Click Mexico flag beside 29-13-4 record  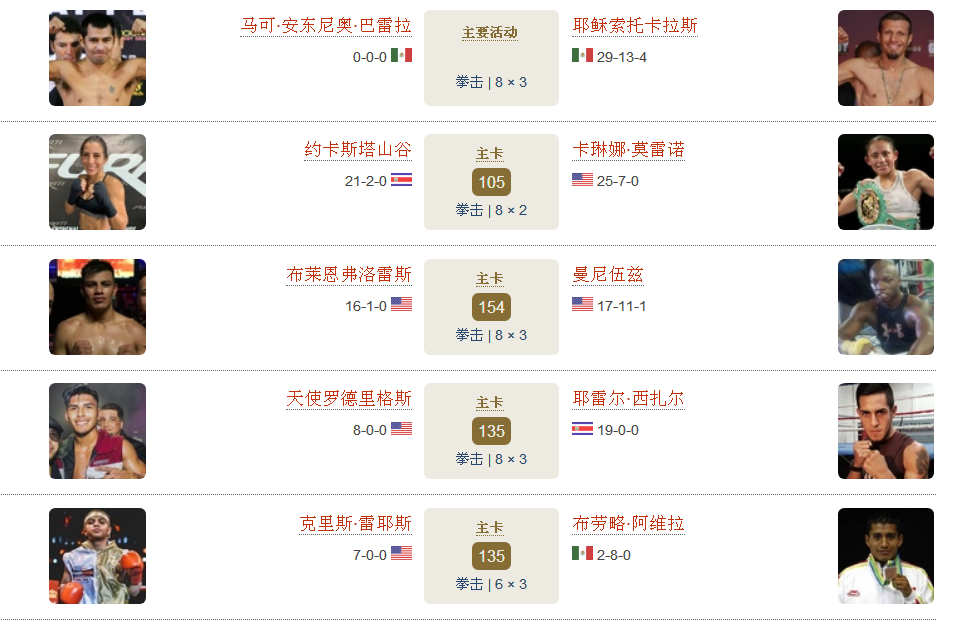[582, 55]
